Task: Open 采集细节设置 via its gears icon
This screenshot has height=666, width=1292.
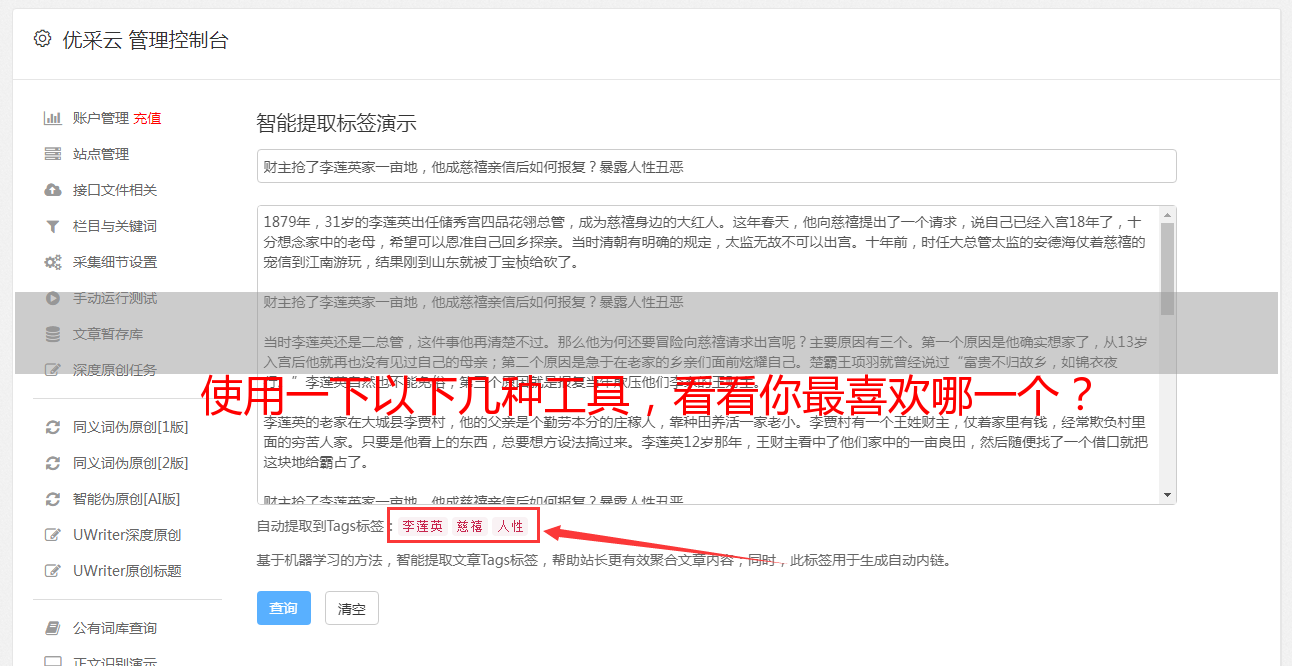Action: (53, 262)
